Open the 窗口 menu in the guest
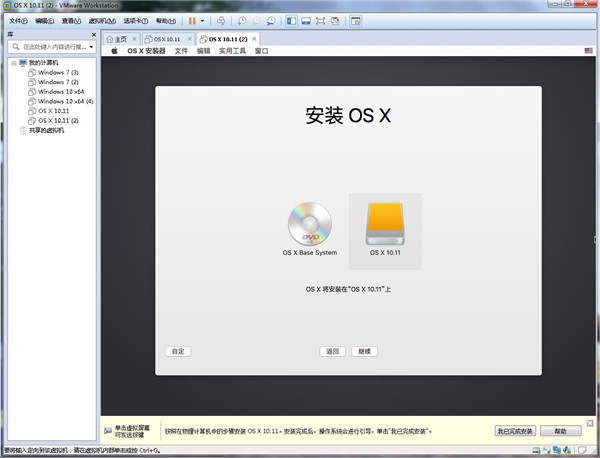The width and height of the screenshot is (600, 458). tap(262, 51)
